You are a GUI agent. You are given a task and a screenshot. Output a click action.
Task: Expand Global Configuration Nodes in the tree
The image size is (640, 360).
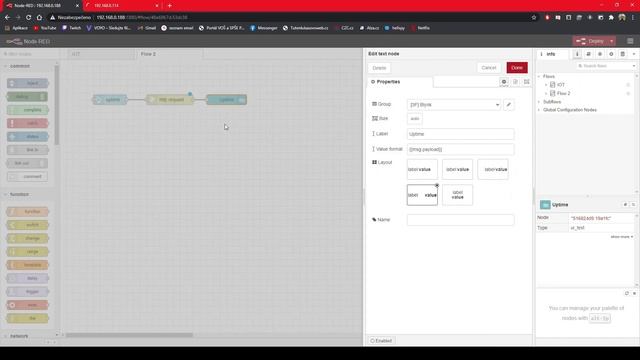539,110
